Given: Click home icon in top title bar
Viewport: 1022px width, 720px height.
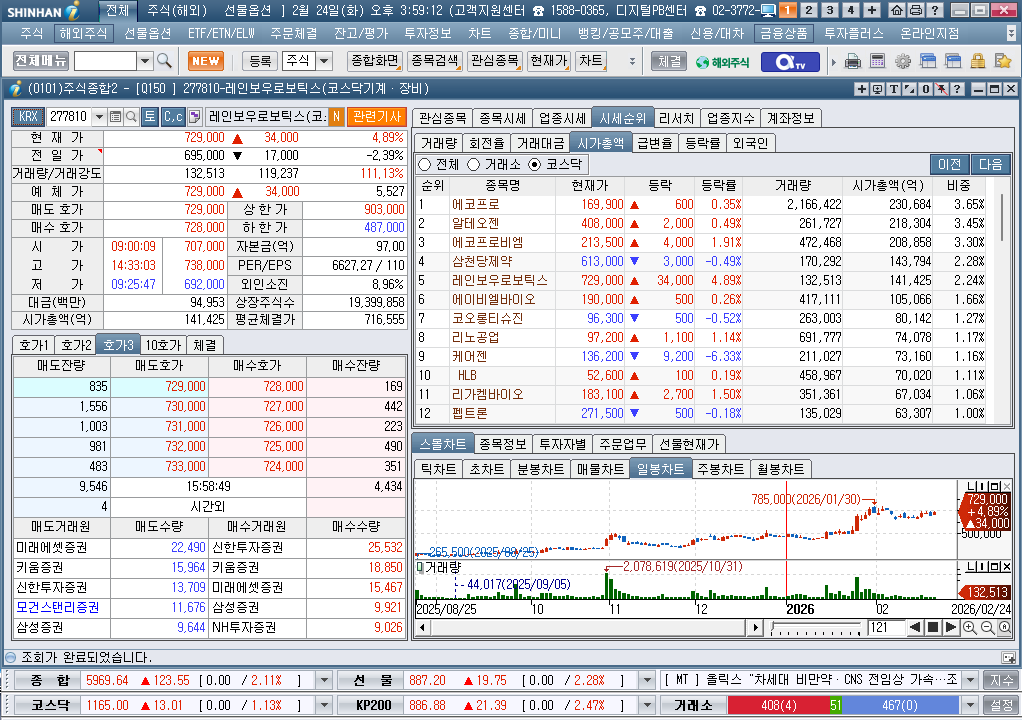Looking at the screenshot, I should [897, 10].
